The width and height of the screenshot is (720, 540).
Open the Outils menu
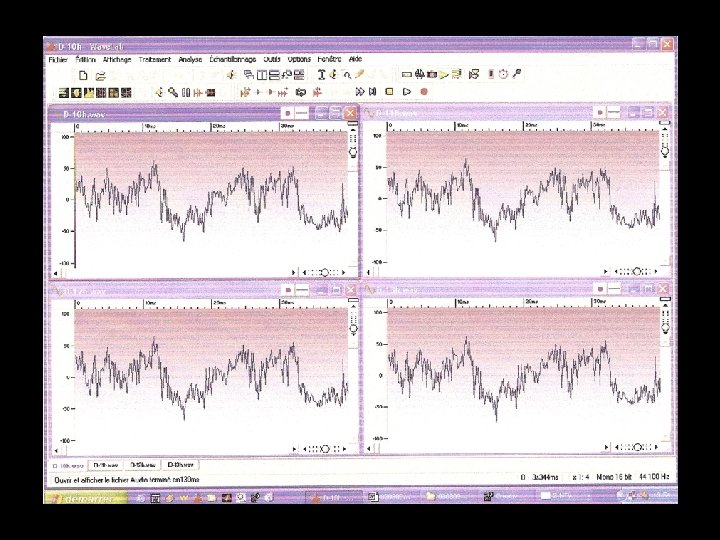pos(272,59)
